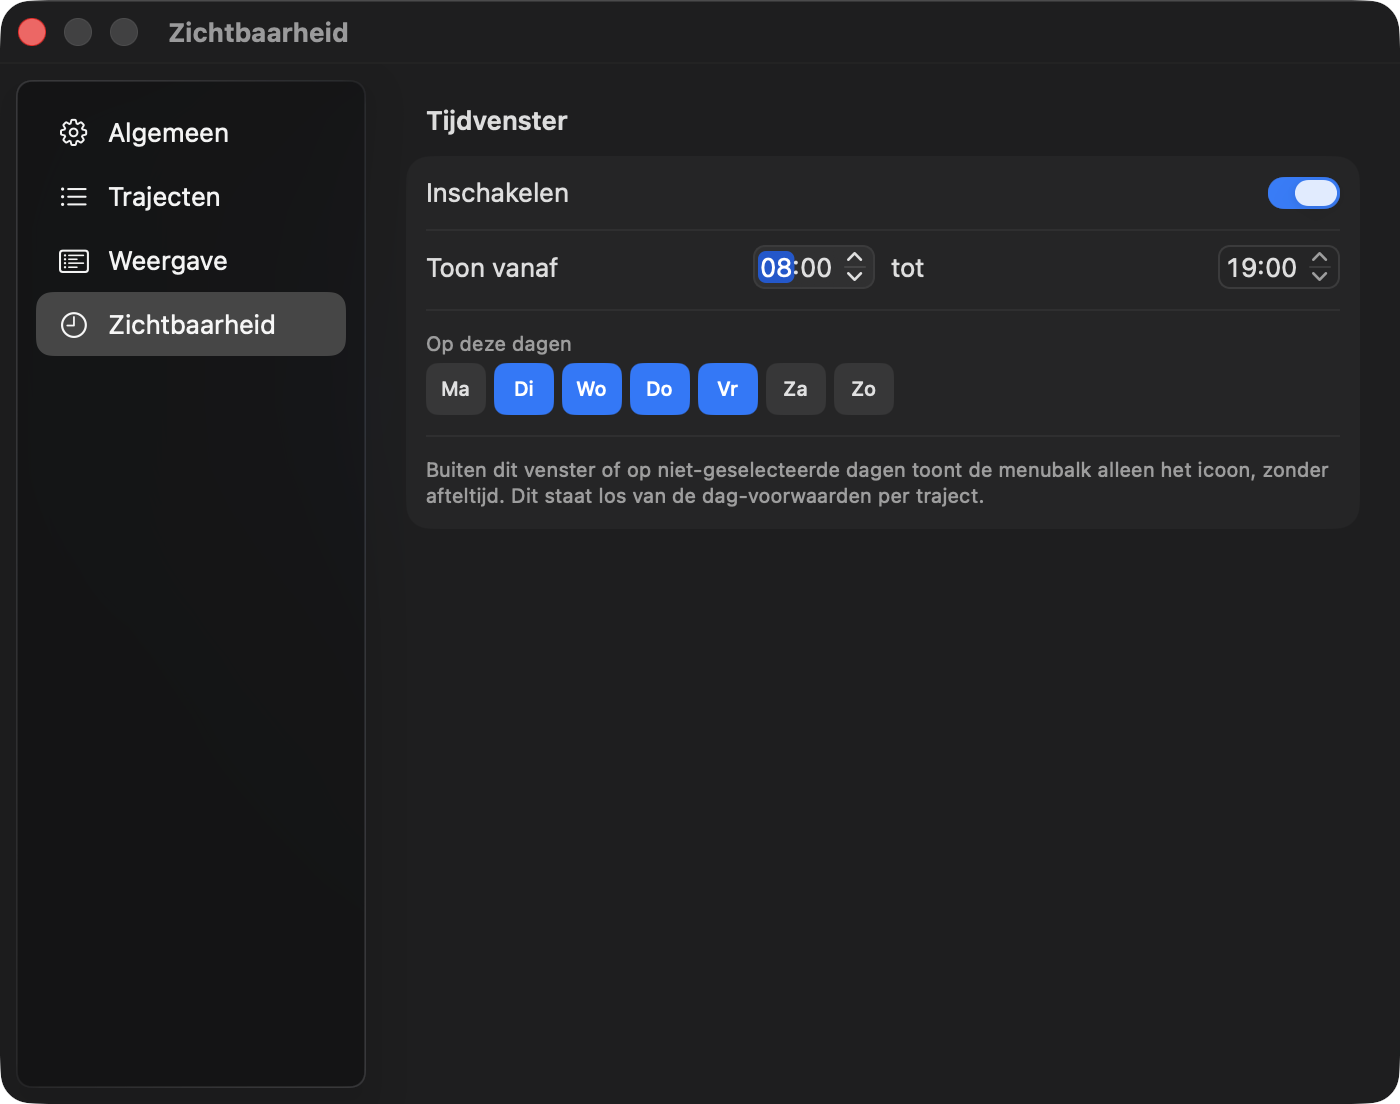
Task: Go to the Weergave section
Action: [x=191, y=261]
